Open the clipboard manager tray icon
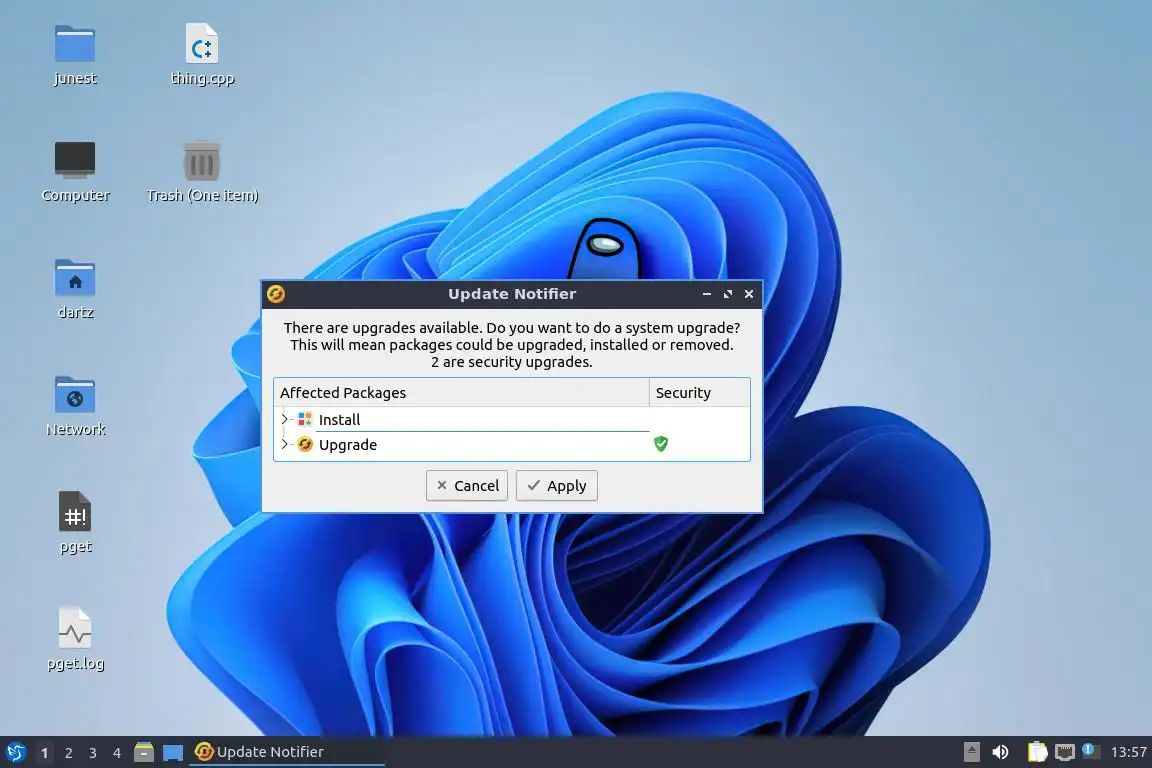1152x768 pixels. tap(1037, 752)
